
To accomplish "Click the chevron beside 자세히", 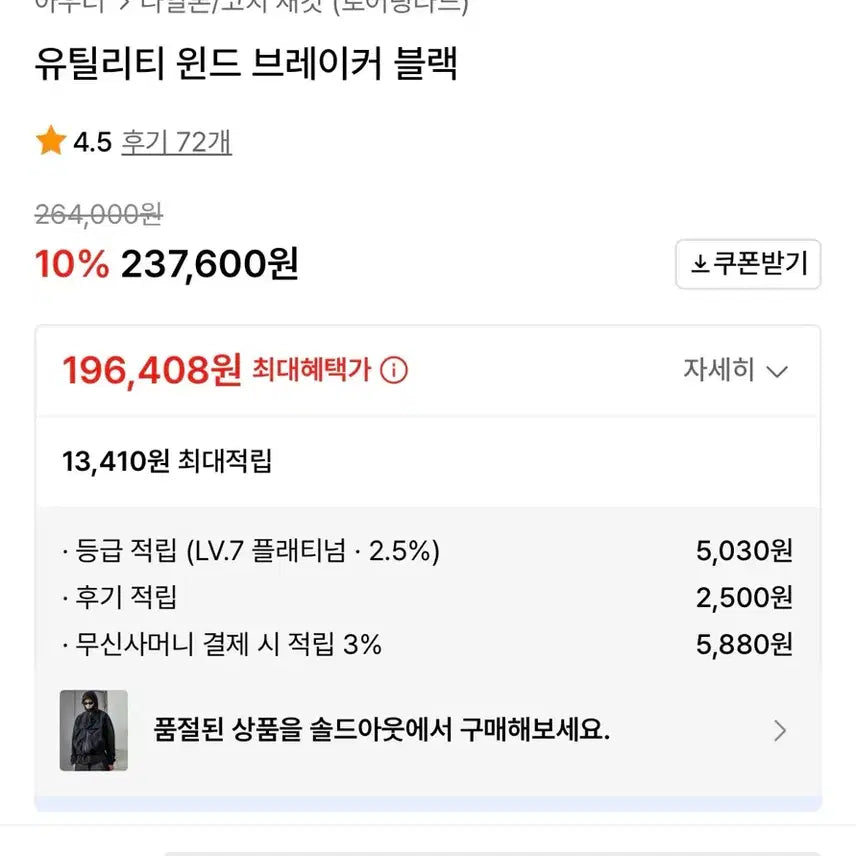I will [777, 371].
